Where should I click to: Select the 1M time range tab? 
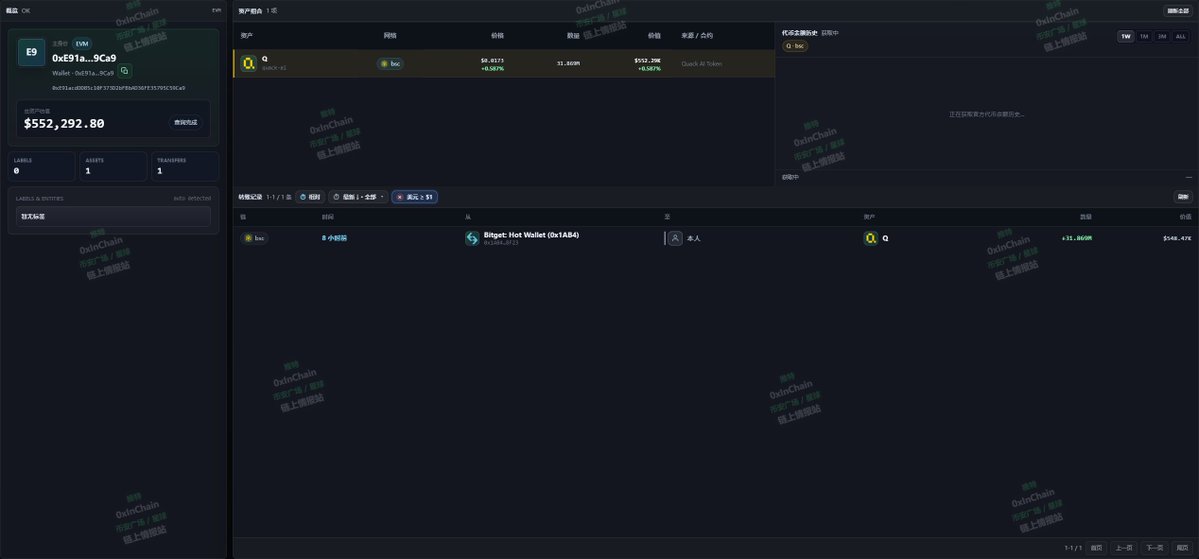1144,36
